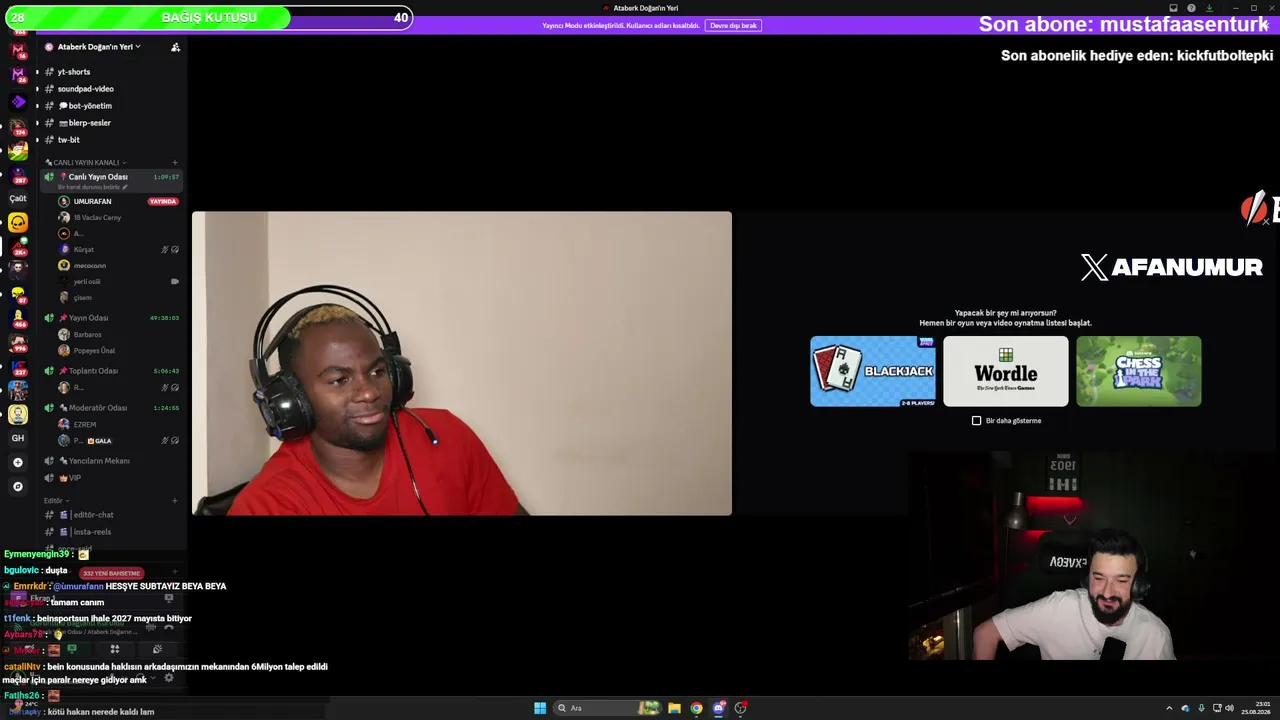Click the muted icons beside Kürşat
The width and height of the screenshot is (1280, 720).
click(x=170, y=249)
